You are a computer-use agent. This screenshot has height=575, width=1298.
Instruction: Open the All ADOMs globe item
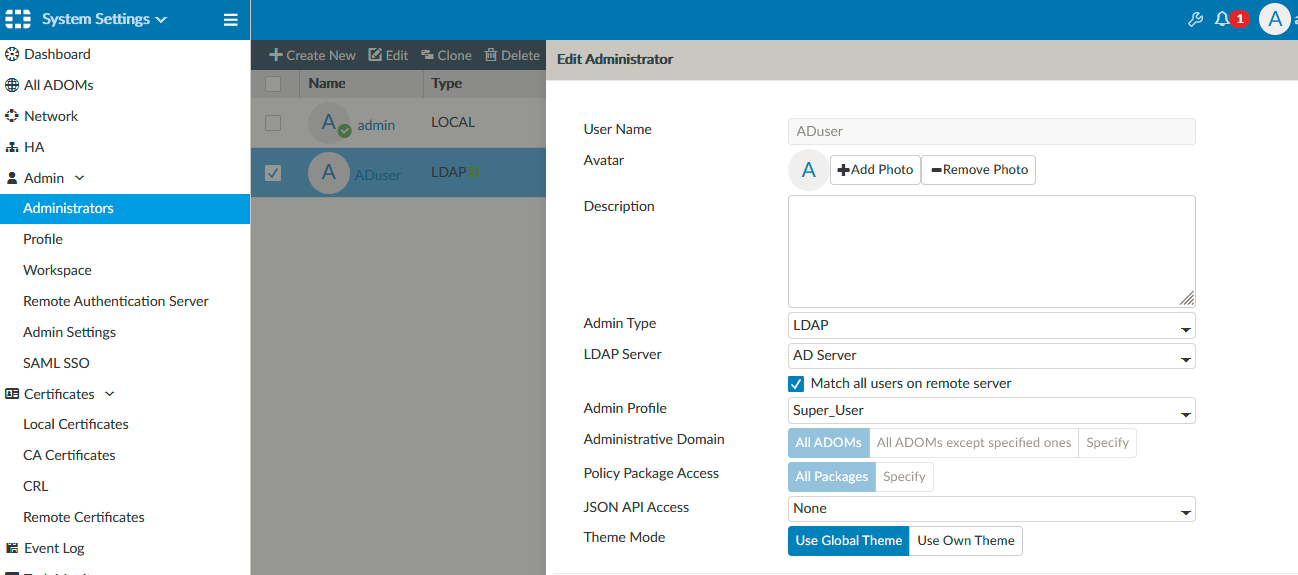(58, 85)
